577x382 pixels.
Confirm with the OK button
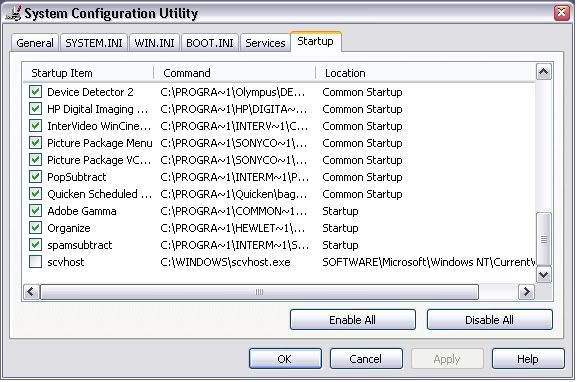coord(285,359)
